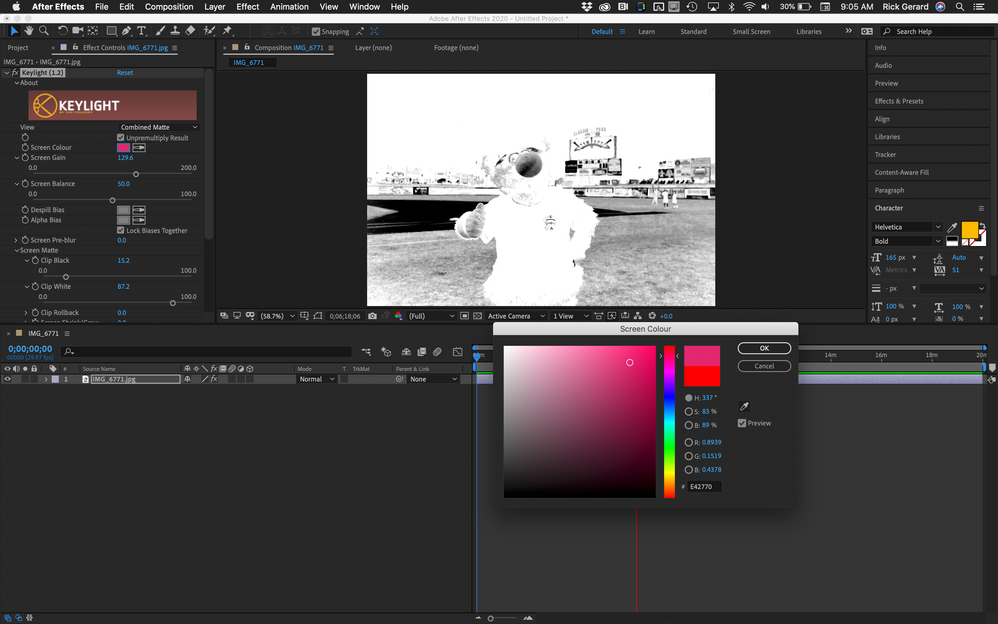Select the Hand tool in toolbar
The width and height of the screenshot is (998, 624).
pos(30,31)
